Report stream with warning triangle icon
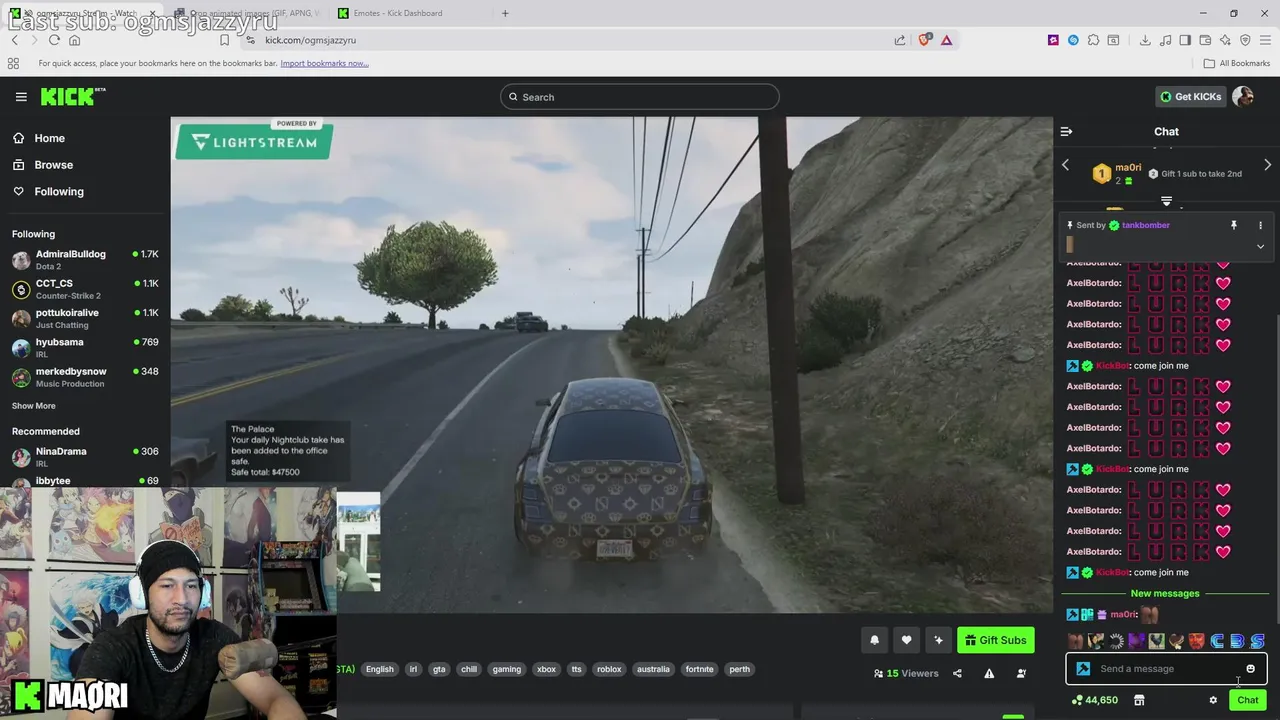 pyautogui.click(x=989, y=674)
